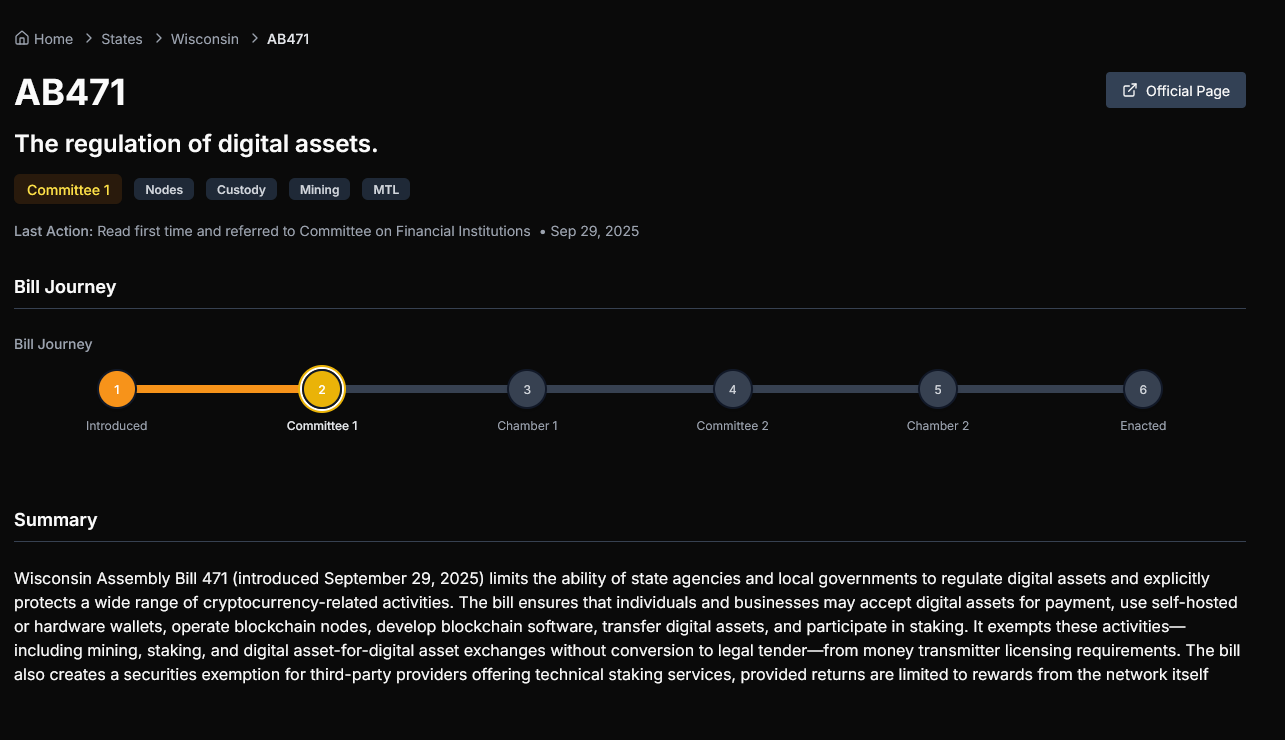Select AB471 in the breadcrumb trail
The height and width of the screenshot is (740, 1285).
pyautogui.click(x=287, y=38)
